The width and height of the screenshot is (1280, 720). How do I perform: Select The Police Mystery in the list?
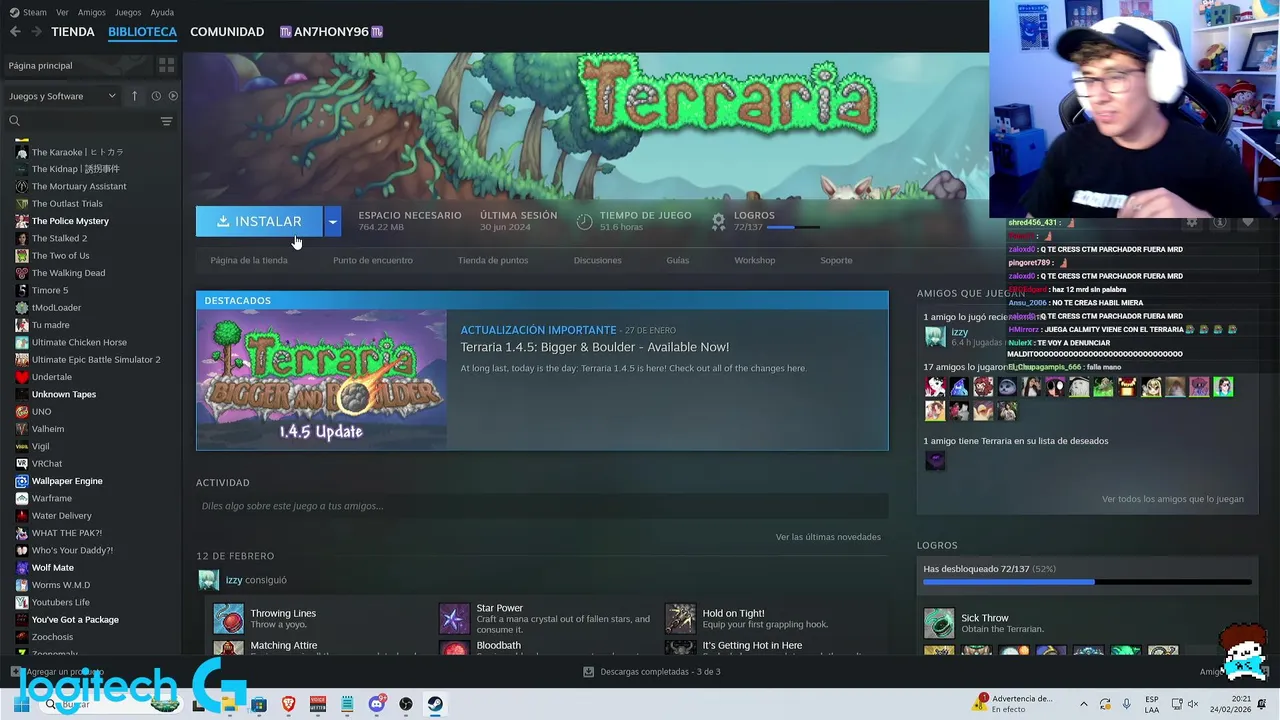click(x=70, y=221)
